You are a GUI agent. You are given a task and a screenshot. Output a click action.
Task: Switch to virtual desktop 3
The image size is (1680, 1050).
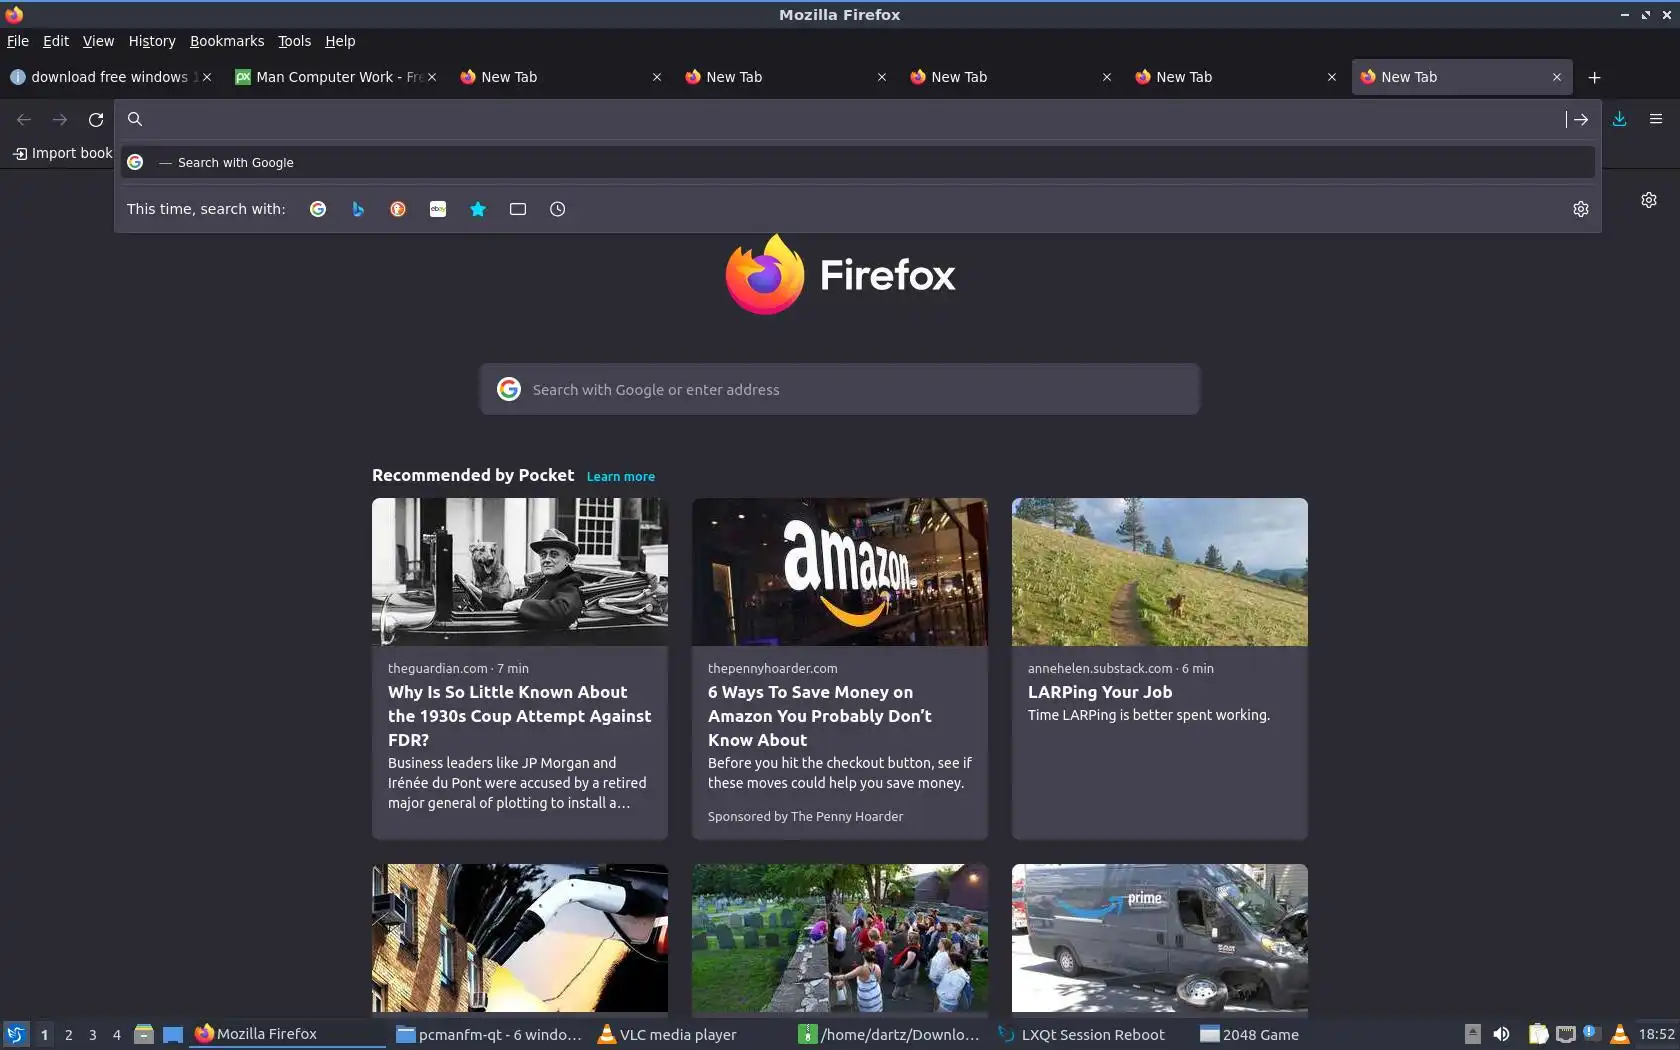click(x=93, y=1034)
